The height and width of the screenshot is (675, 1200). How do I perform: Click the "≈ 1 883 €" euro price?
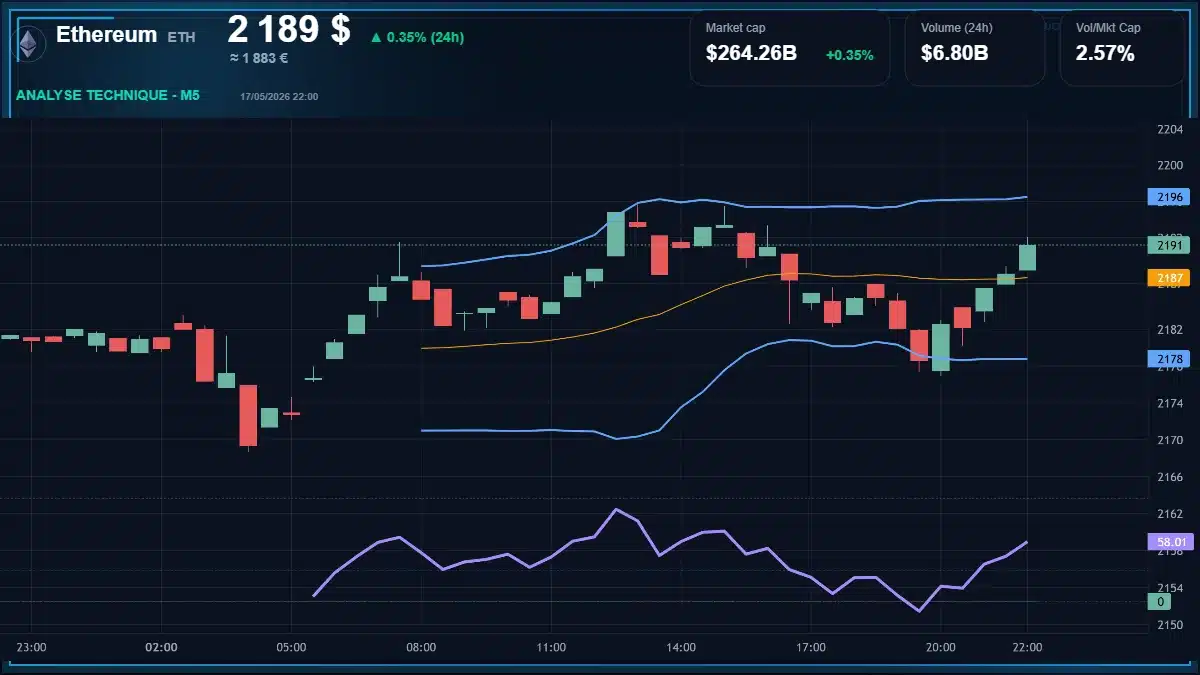click(x=259, y=58)
